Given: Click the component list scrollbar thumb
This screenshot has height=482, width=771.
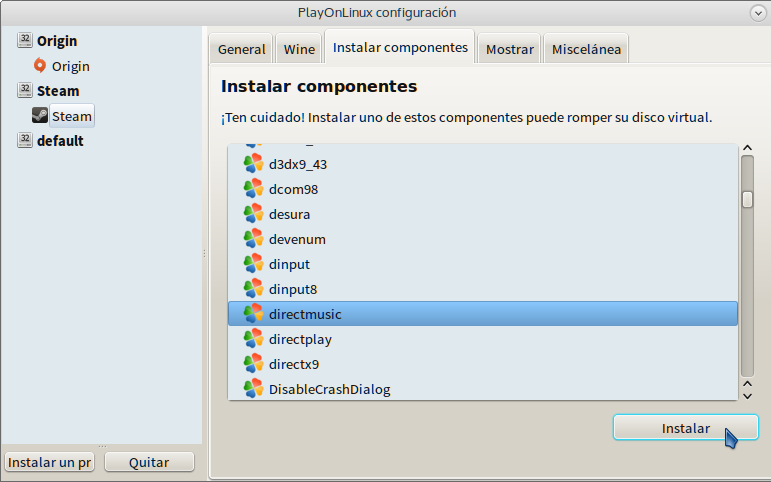Looking at the screenshot, I should click(747, 199).
